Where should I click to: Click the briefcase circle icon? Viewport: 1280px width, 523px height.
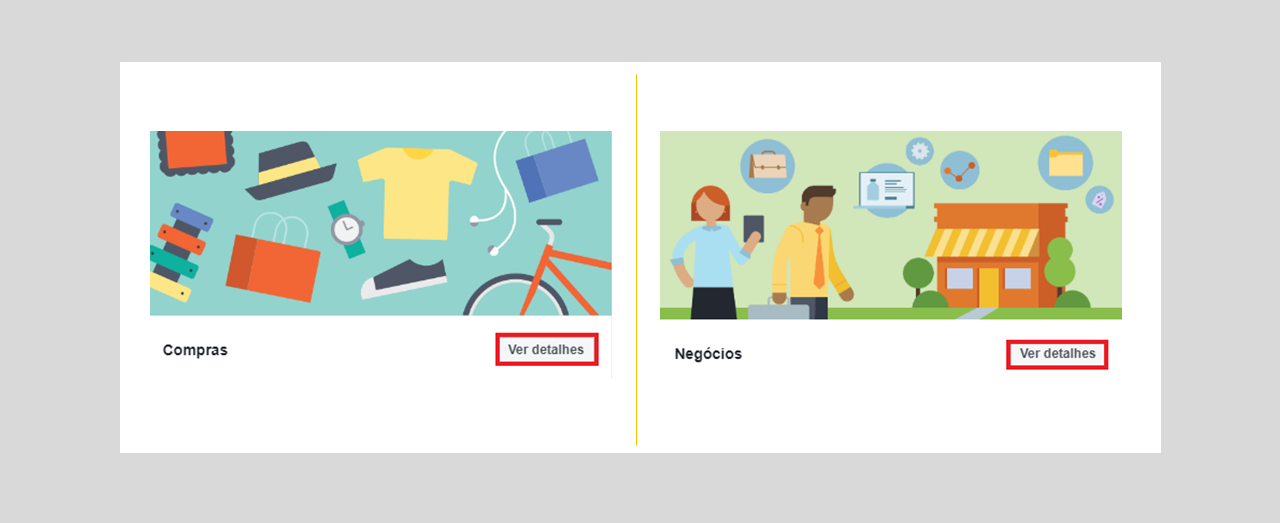tap(767, 166)
